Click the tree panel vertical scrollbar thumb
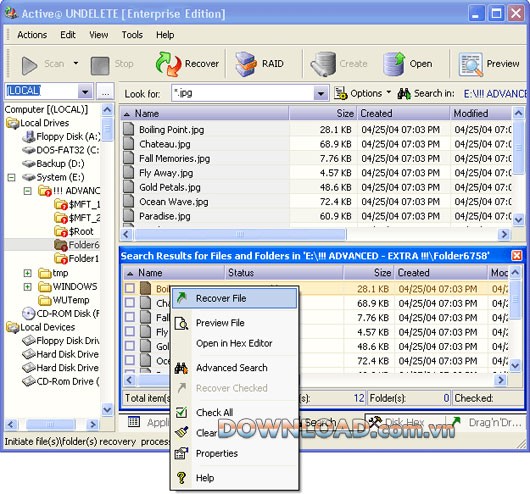The image size is (530, 494). 107,129
